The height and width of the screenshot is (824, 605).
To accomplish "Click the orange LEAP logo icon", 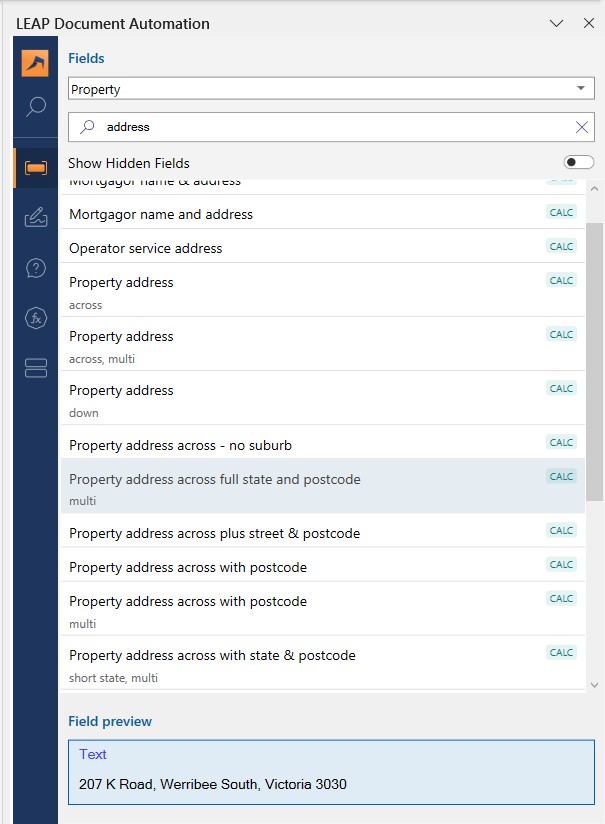I will (35, 62).
